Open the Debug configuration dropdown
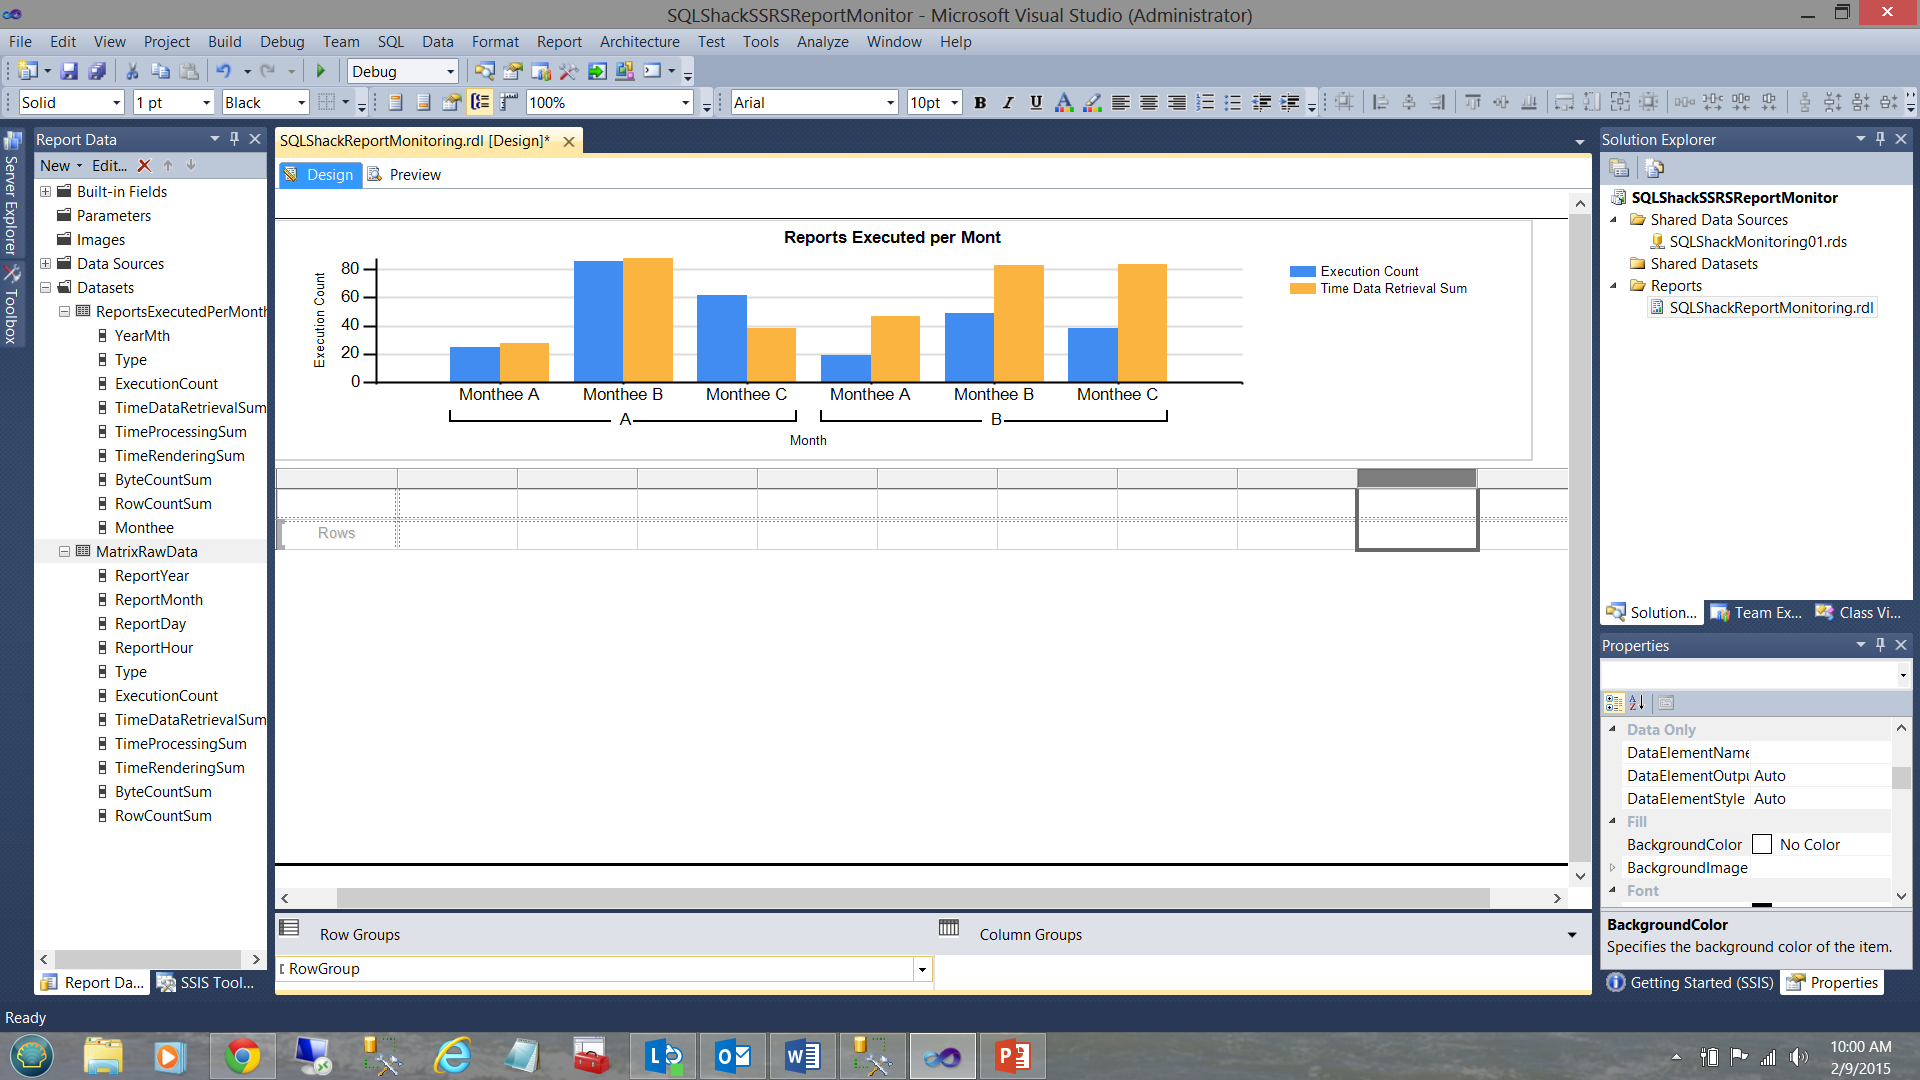The image size is (1920, 1080). (x=450, y=71)
